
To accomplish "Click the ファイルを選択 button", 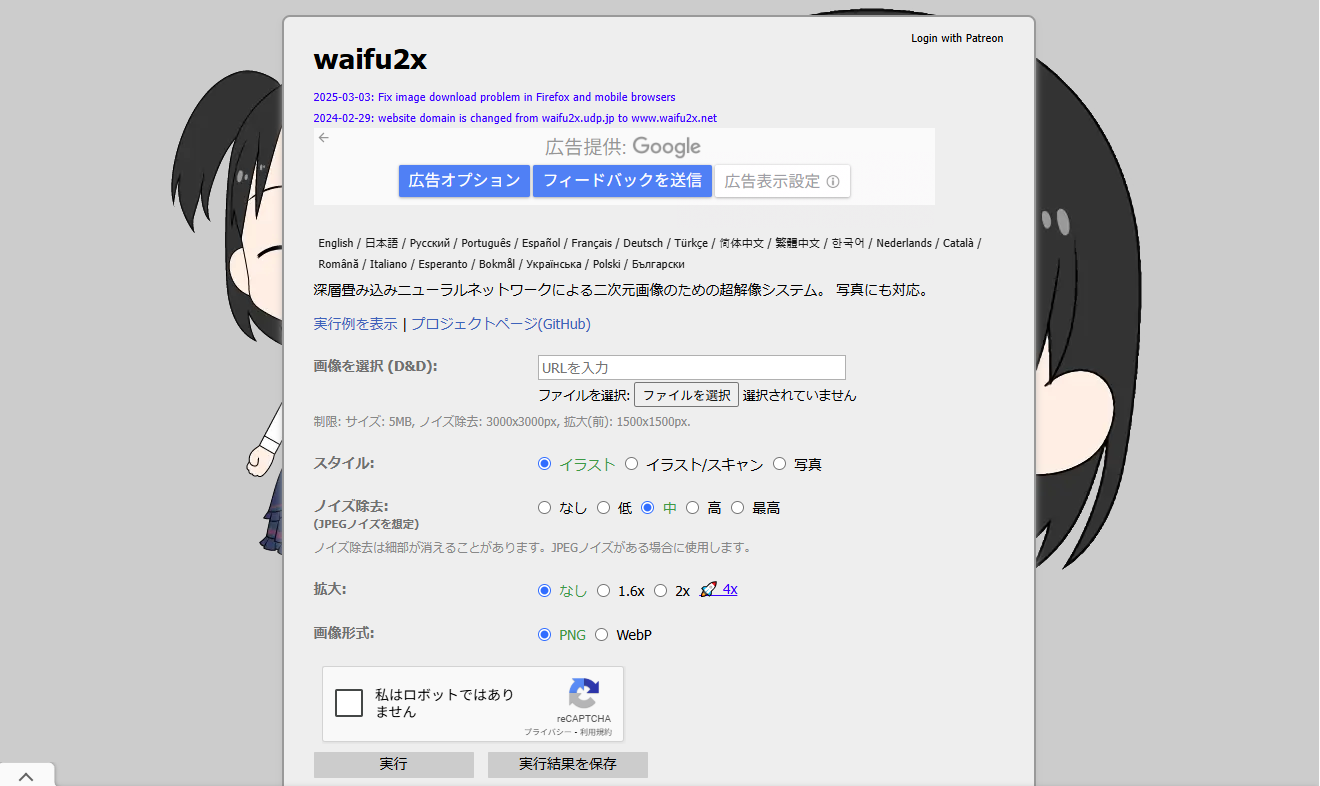I will tap(686, 395).
